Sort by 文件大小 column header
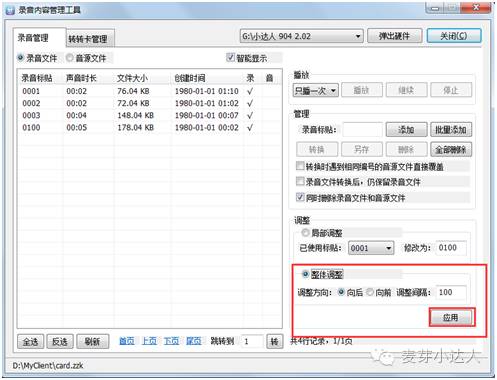Viewport: 497px width, 380px height. [x=133, y=78]
